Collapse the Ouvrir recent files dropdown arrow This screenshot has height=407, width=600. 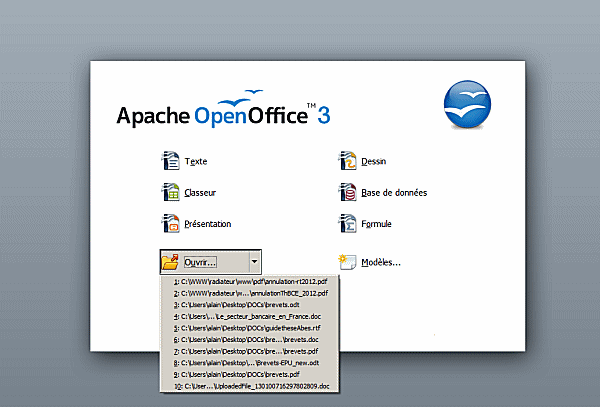click(255, 262)
